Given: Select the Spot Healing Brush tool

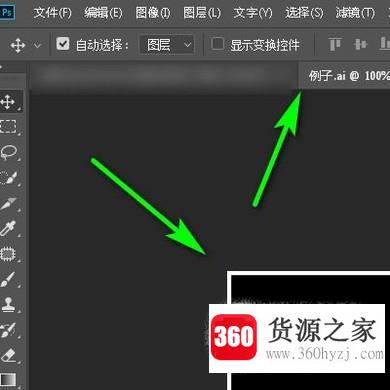Looking at the screenshot, I should click(x=8, y=254).
